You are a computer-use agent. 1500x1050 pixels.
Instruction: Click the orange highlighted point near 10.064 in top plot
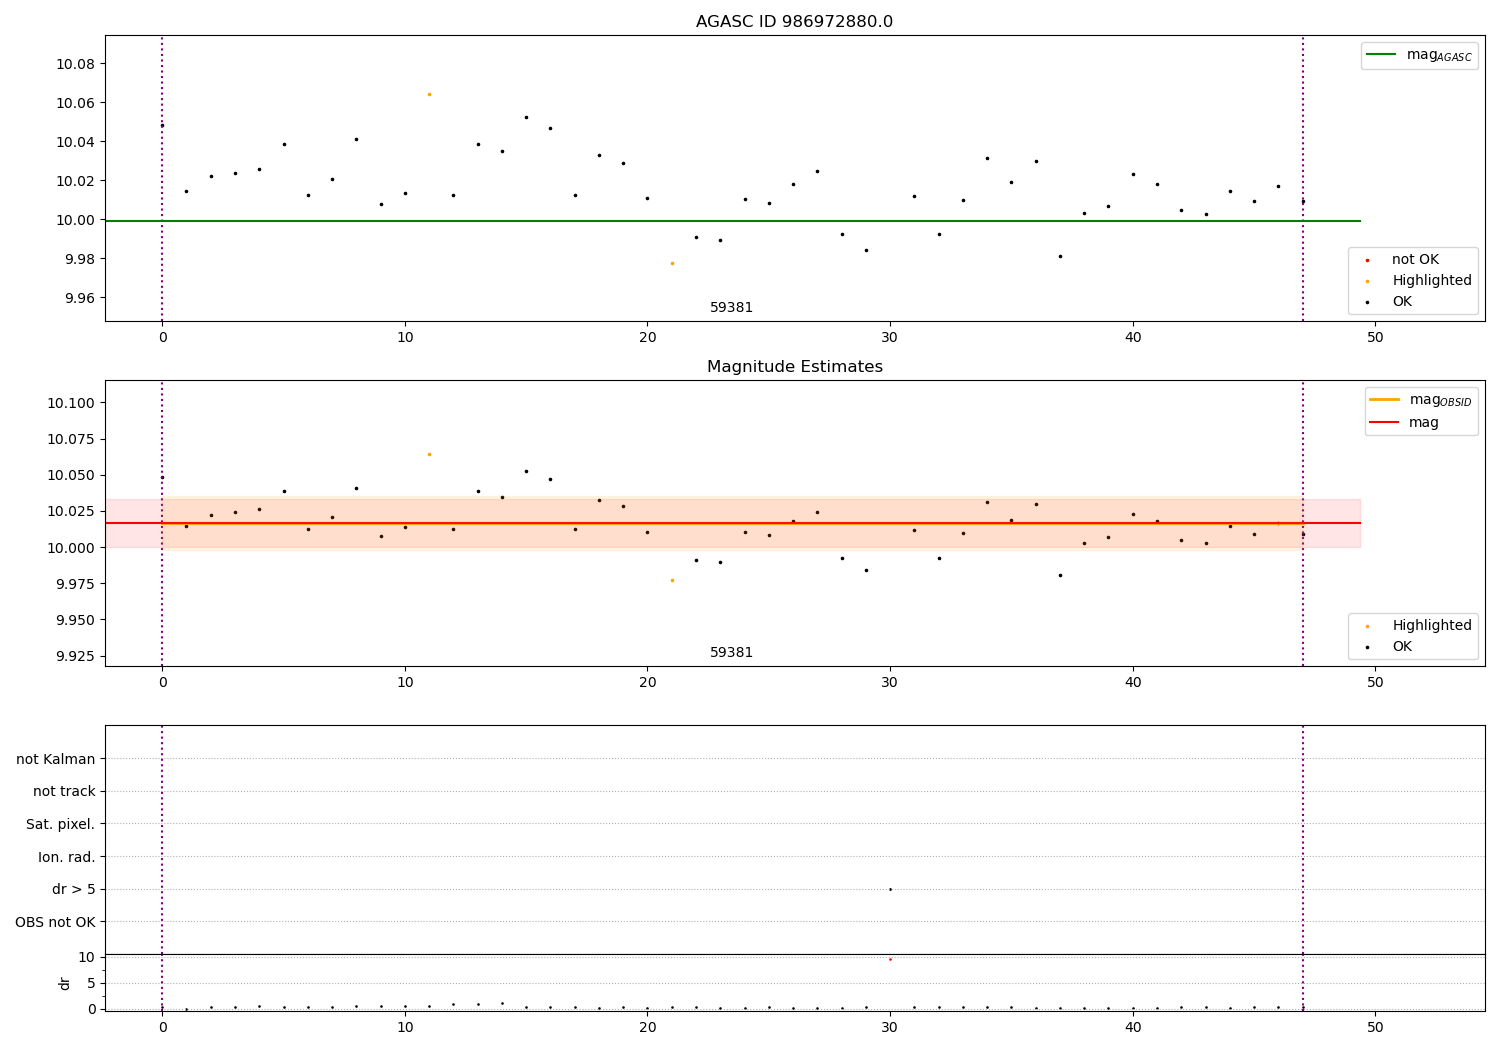point(429,94)
